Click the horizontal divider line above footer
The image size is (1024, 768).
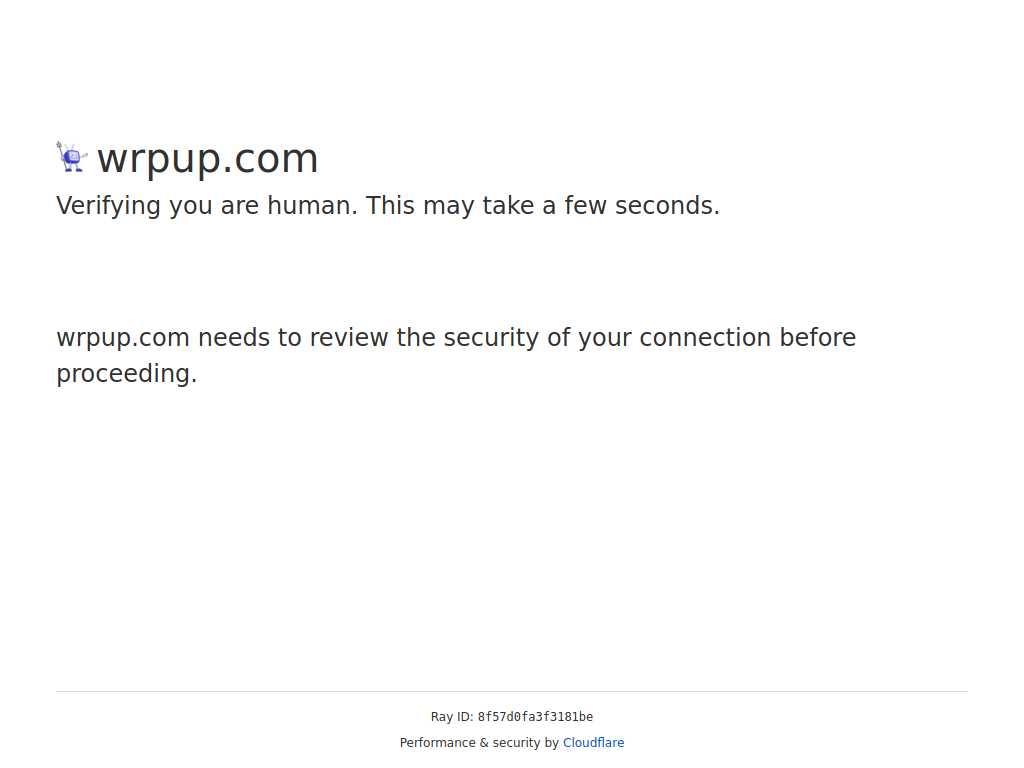point(512,691)
